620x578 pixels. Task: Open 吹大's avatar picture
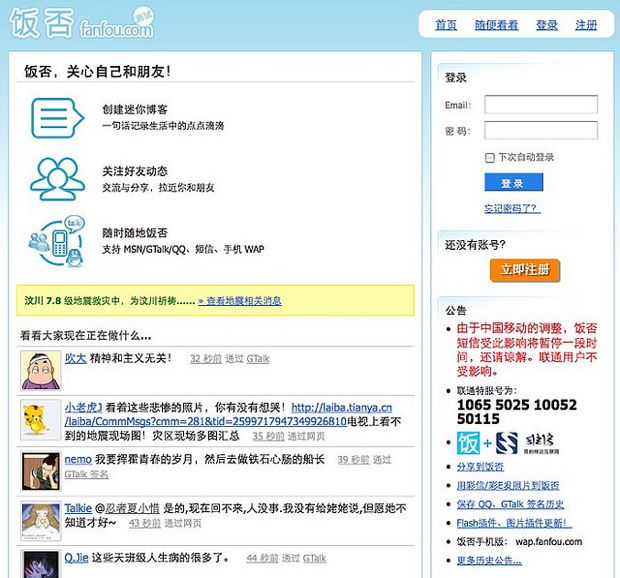39,370
